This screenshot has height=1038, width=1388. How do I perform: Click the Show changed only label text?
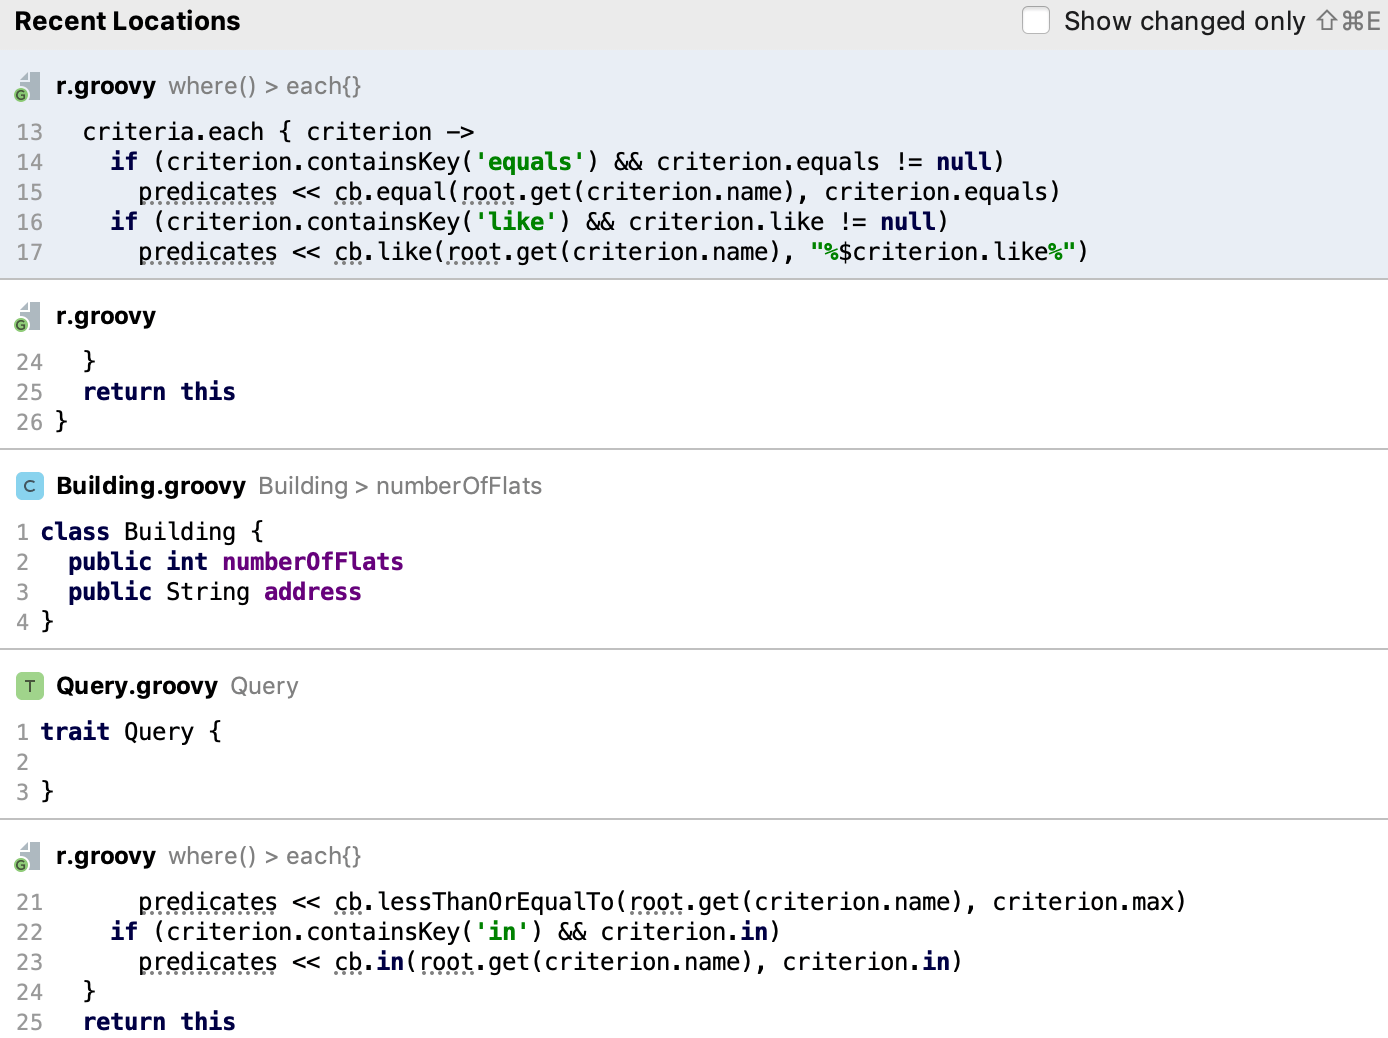[1184, 21]
